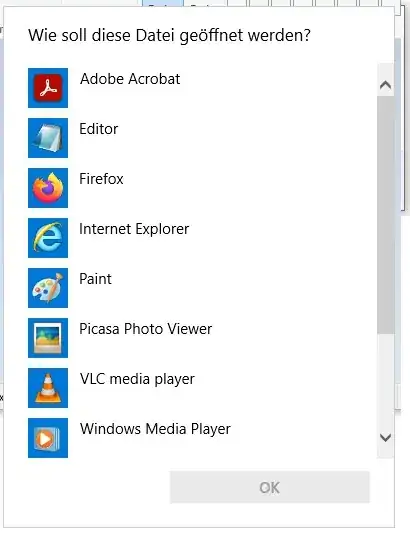Click the 'Paint' label
The height and width of the screenshot is (533, 410).
(95, 279)
